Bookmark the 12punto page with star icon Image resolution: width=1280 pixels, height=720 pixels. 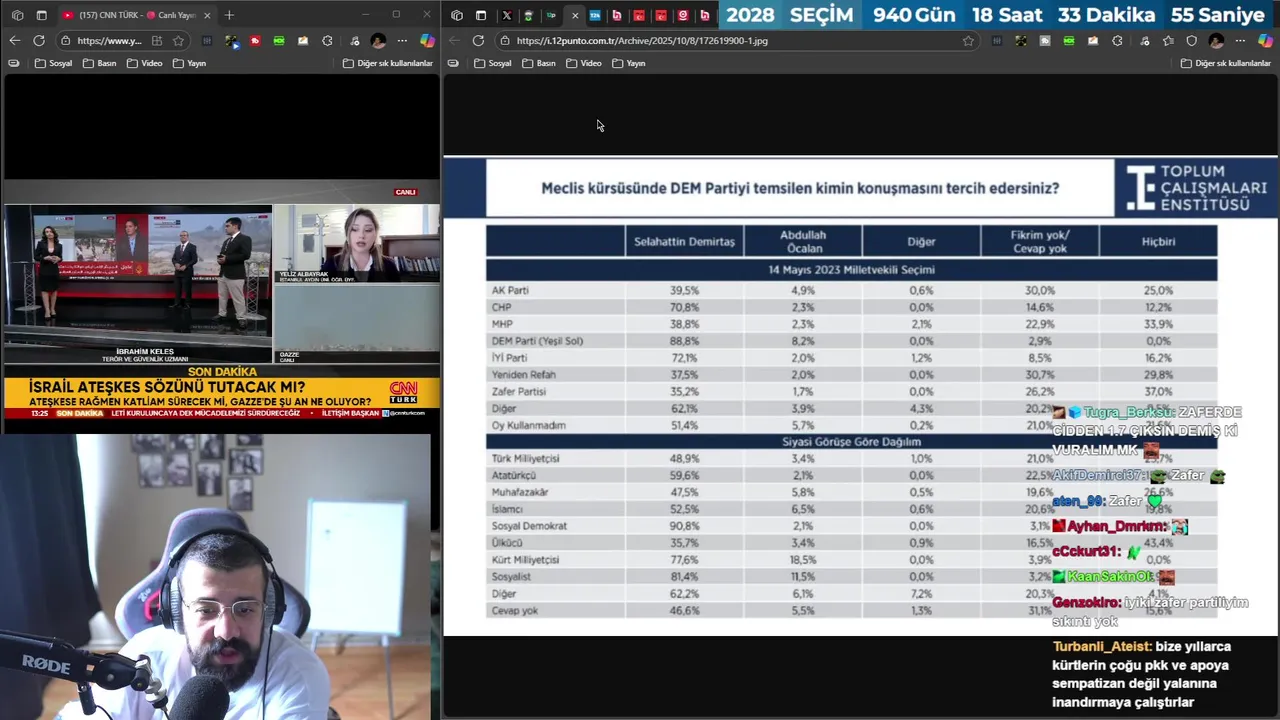968,41
